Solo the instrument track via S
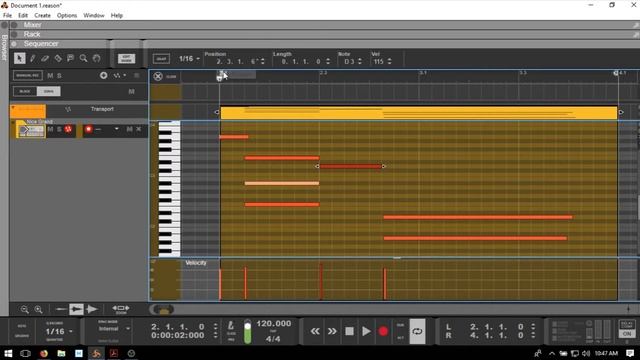Screen dimensions: 640x360 tap(59, 129)
